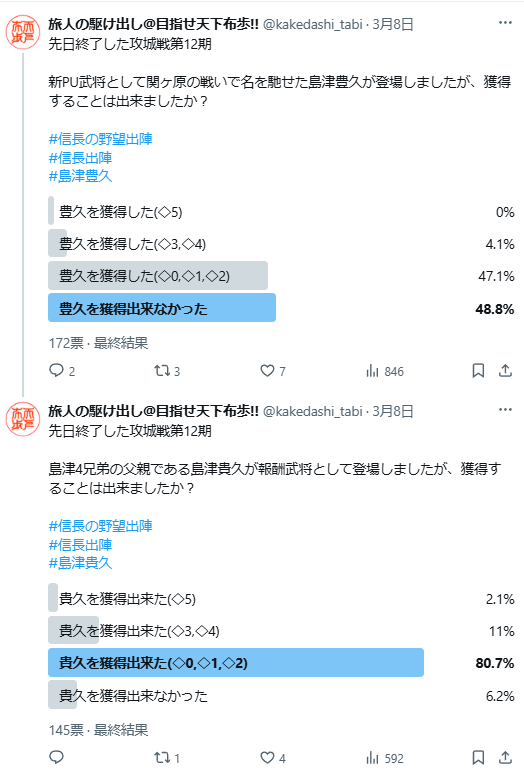The height and width of the screenshot is (775, 524).
Task: Reply to the 島津貴久 poll tweet
Action: pyautogui.click(x=56, y=757)
